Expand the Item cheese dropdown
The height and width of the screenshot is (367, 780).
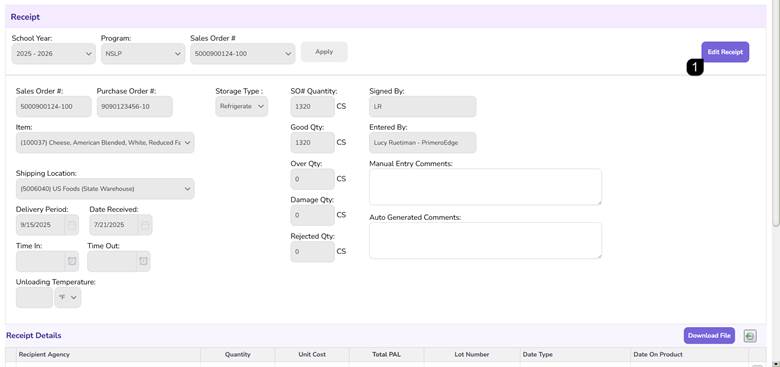tap(105, 143)
